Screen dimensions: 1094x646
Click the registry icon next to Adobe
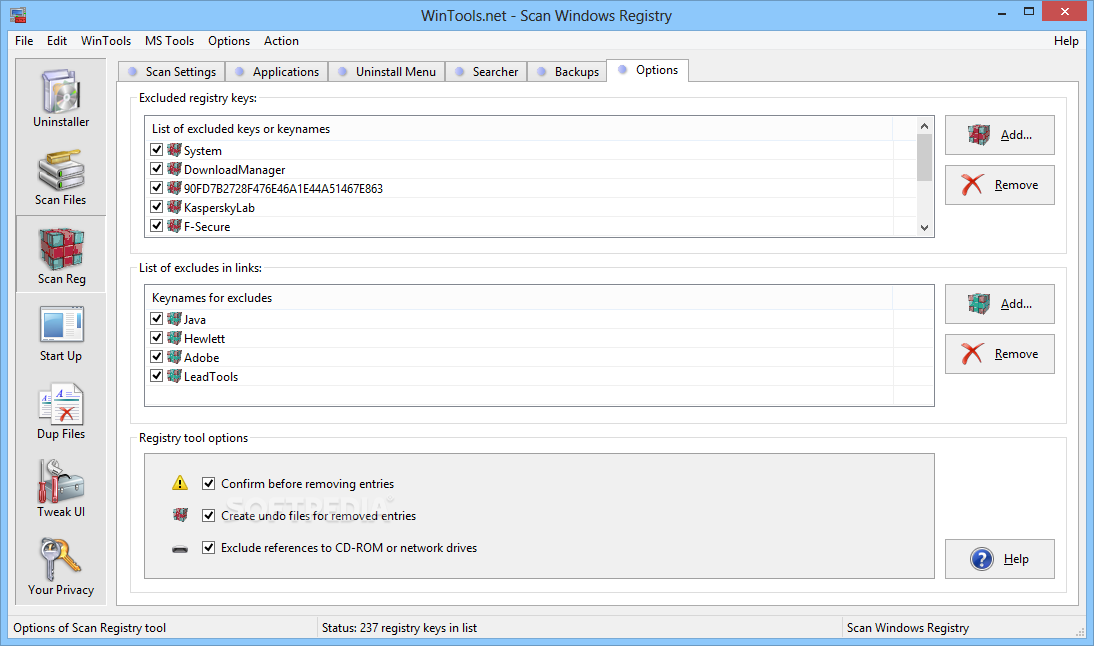pyautogui.click(x=174, y=357)
